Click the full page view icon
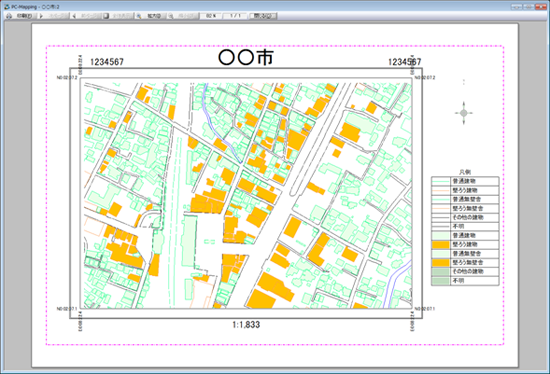This screenshot has height=374, width=550. pyautogui.click(x=107, y=16)
